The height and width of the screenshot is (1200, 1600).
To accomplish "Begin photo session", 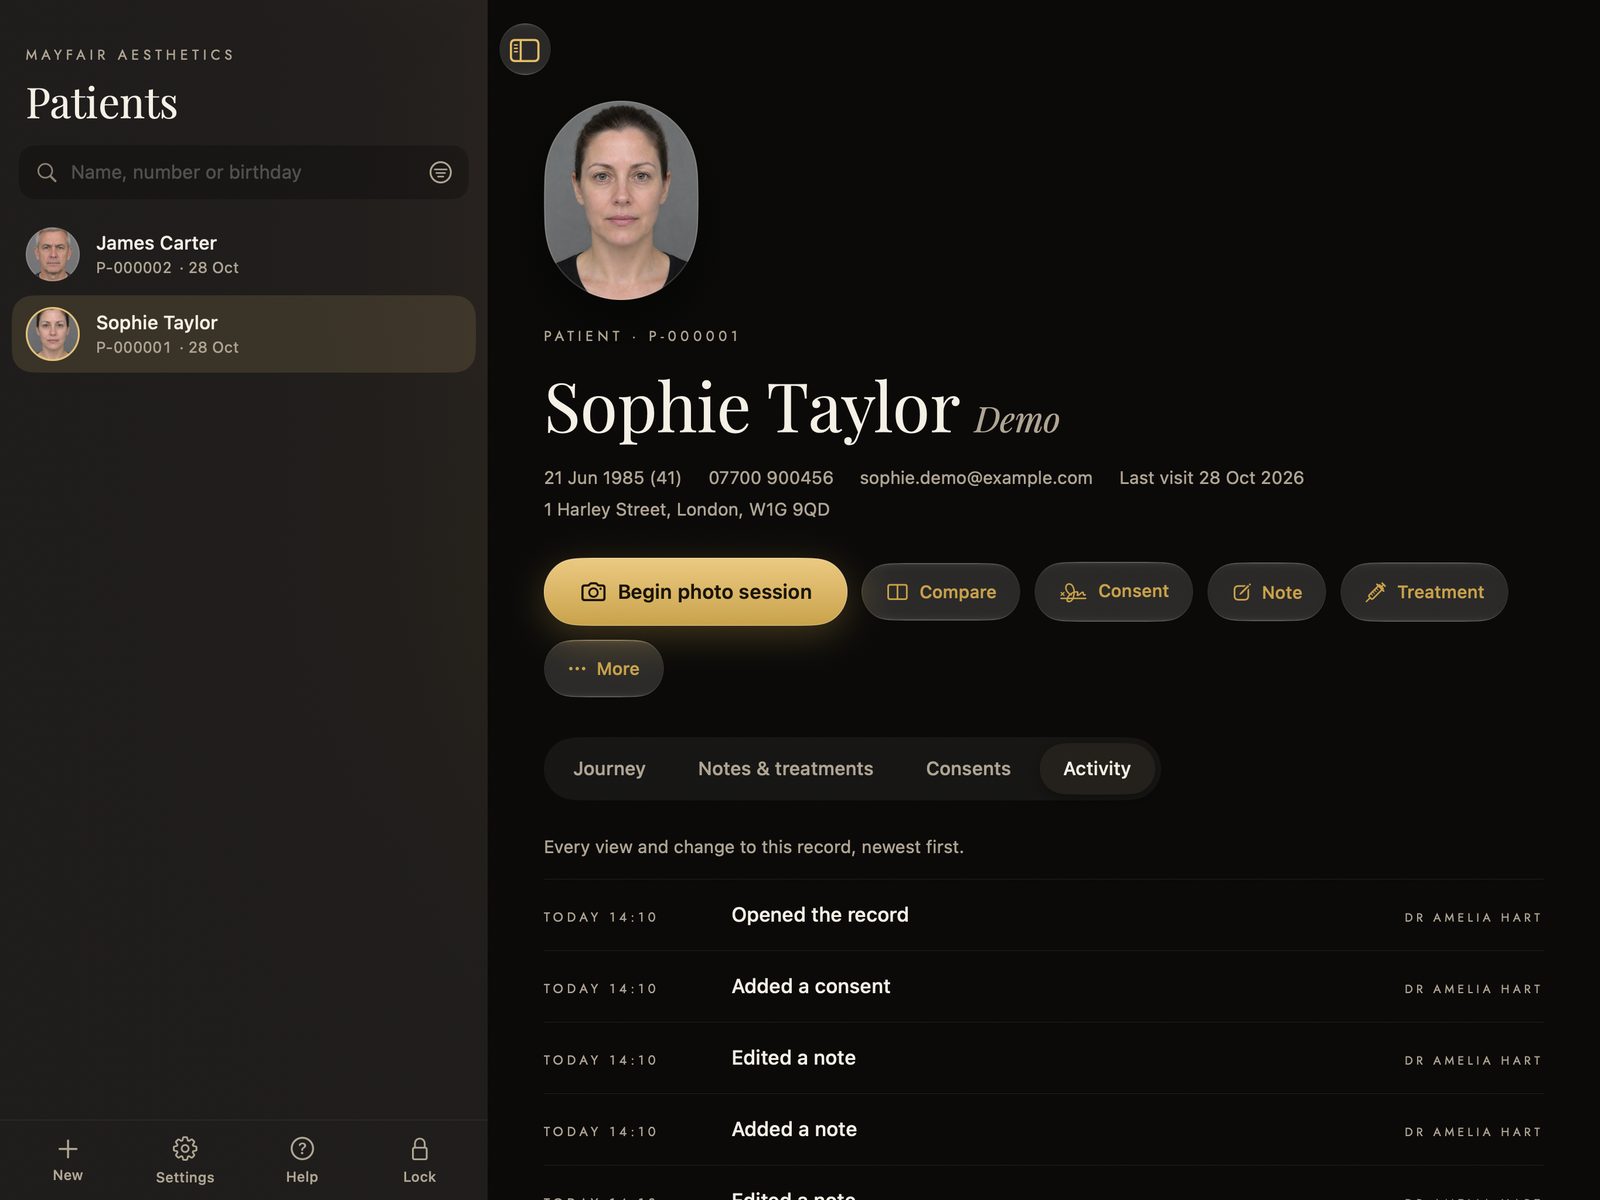I will pyautogui.click(x=695, y=592).
